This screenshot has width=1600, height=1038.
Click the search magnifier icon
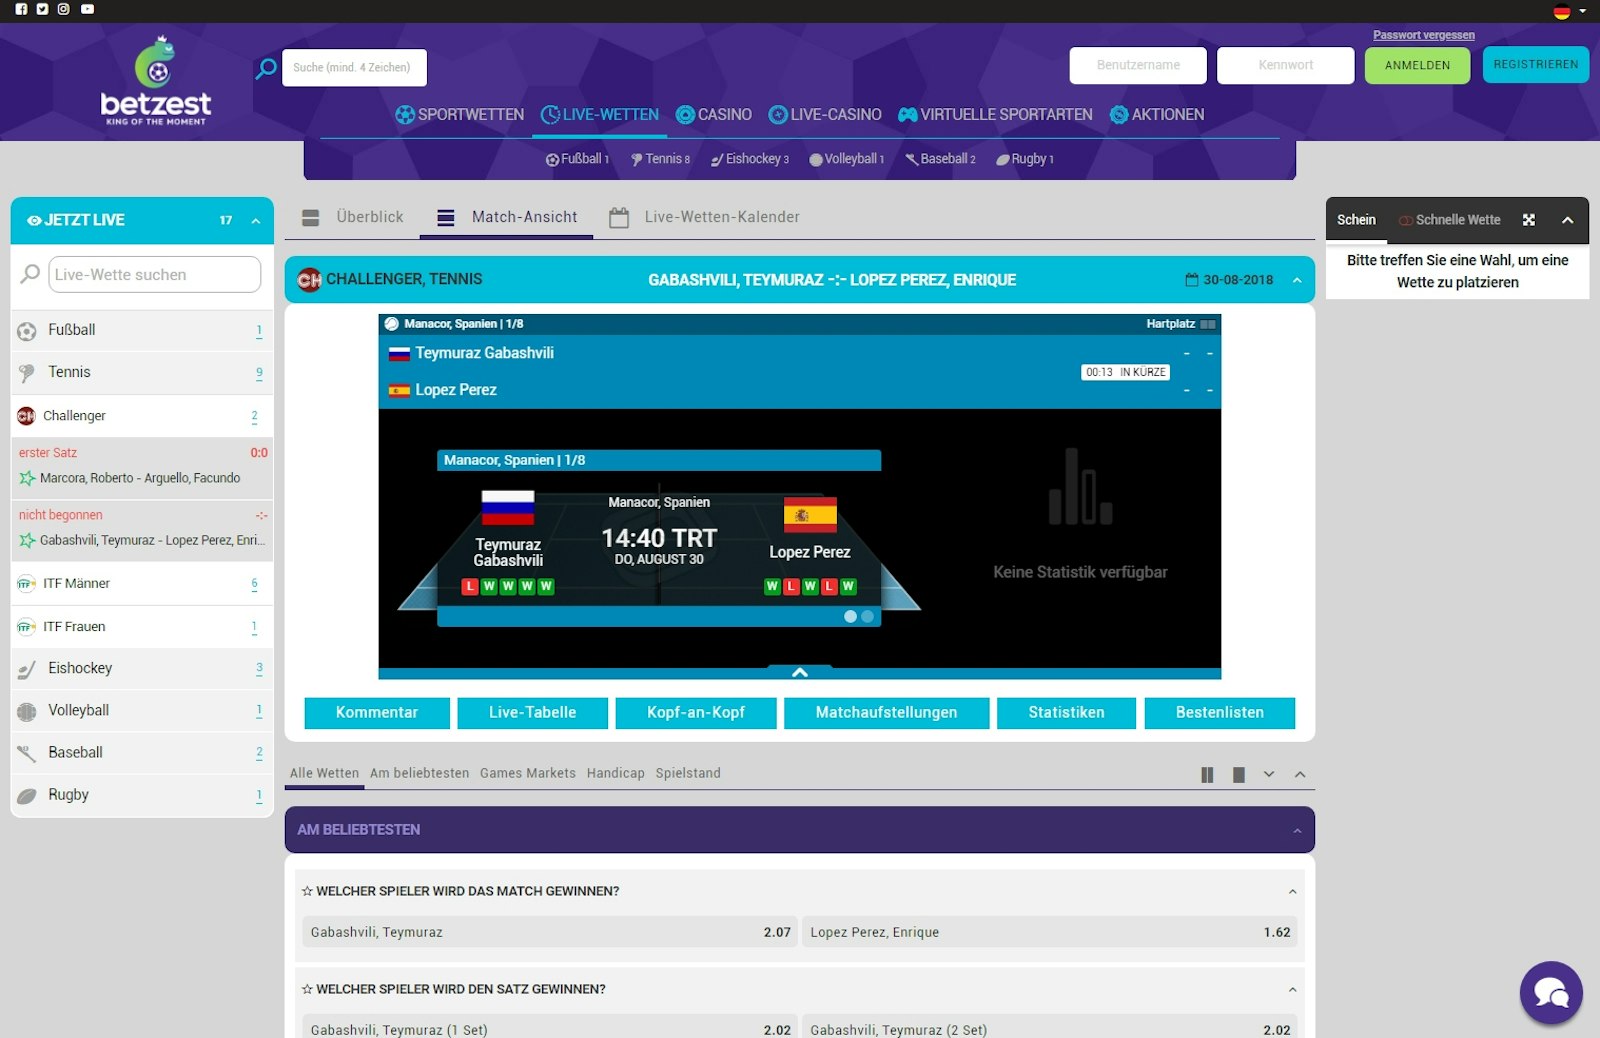[x=266, y=67]
